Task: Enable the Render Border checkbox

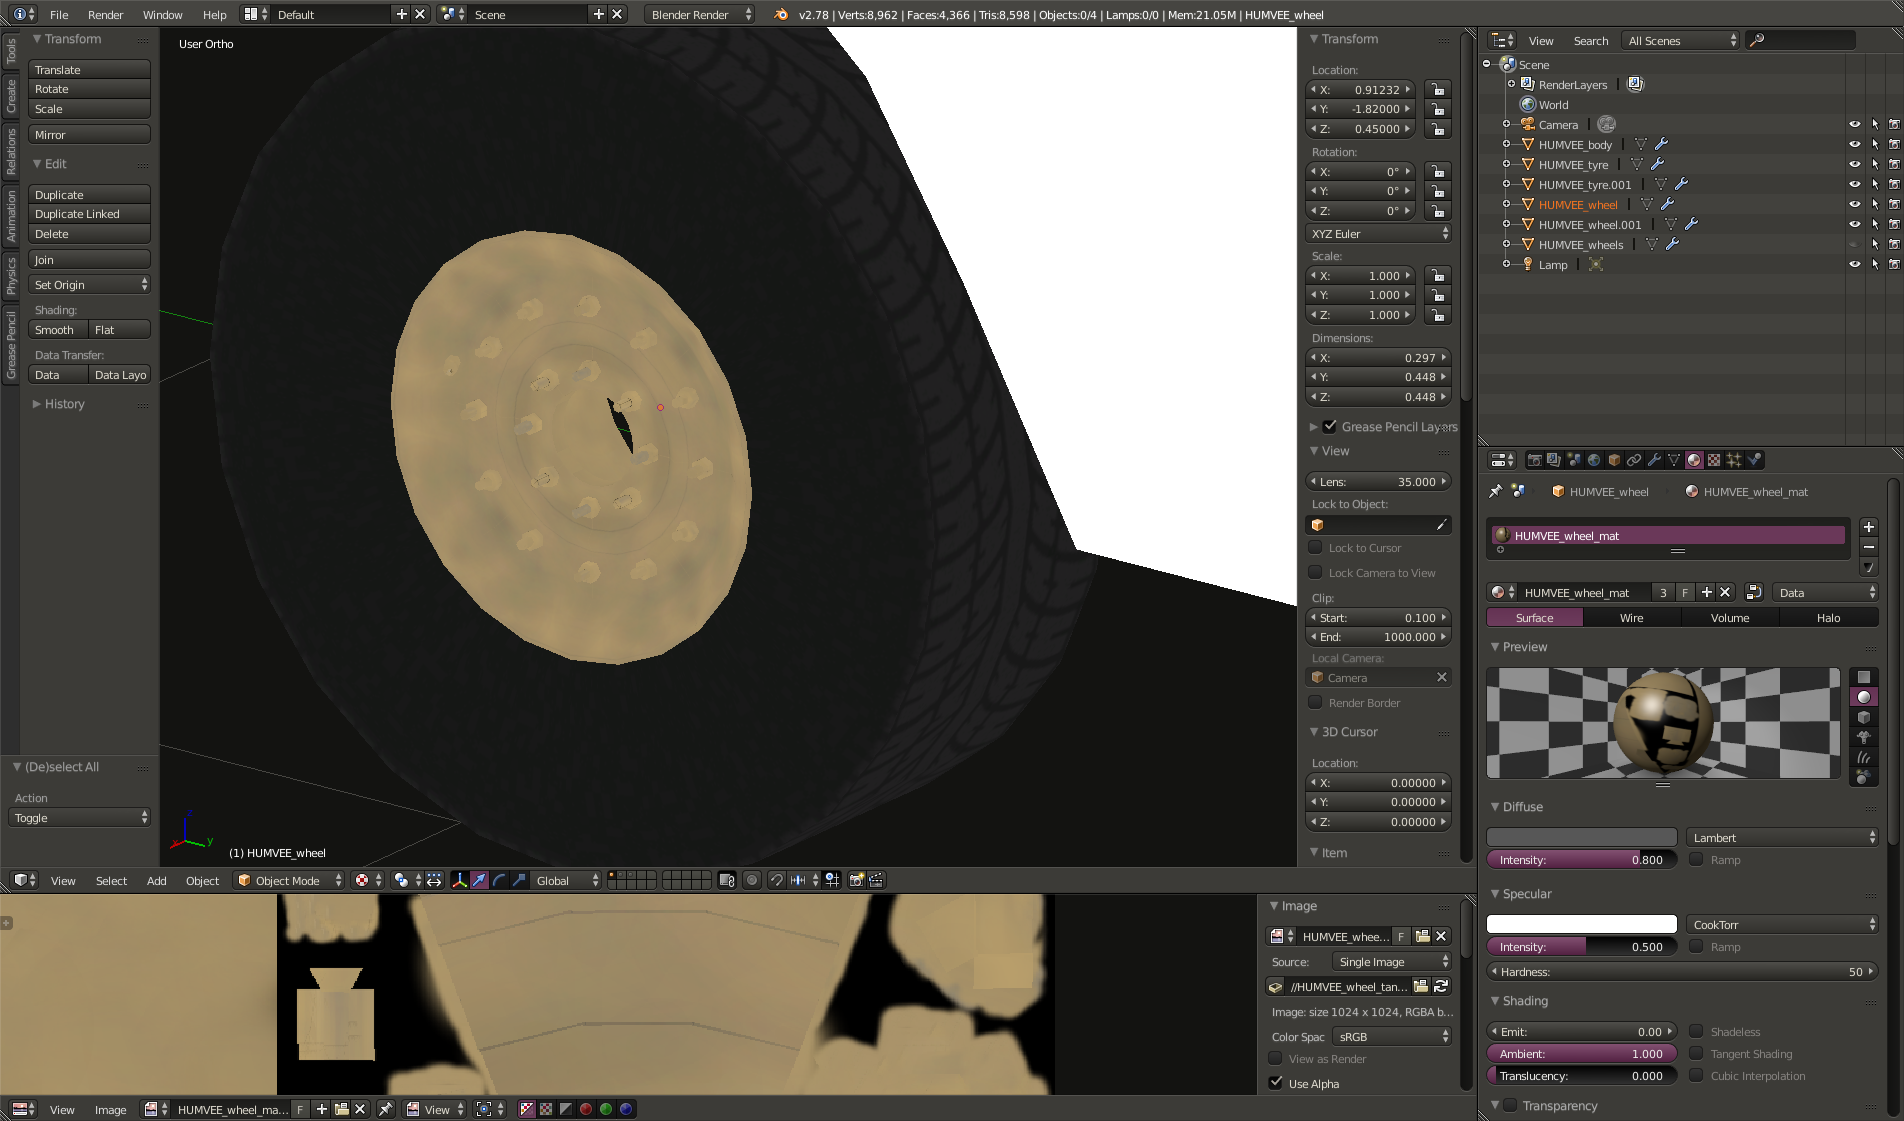Action: coord(1316,702)
